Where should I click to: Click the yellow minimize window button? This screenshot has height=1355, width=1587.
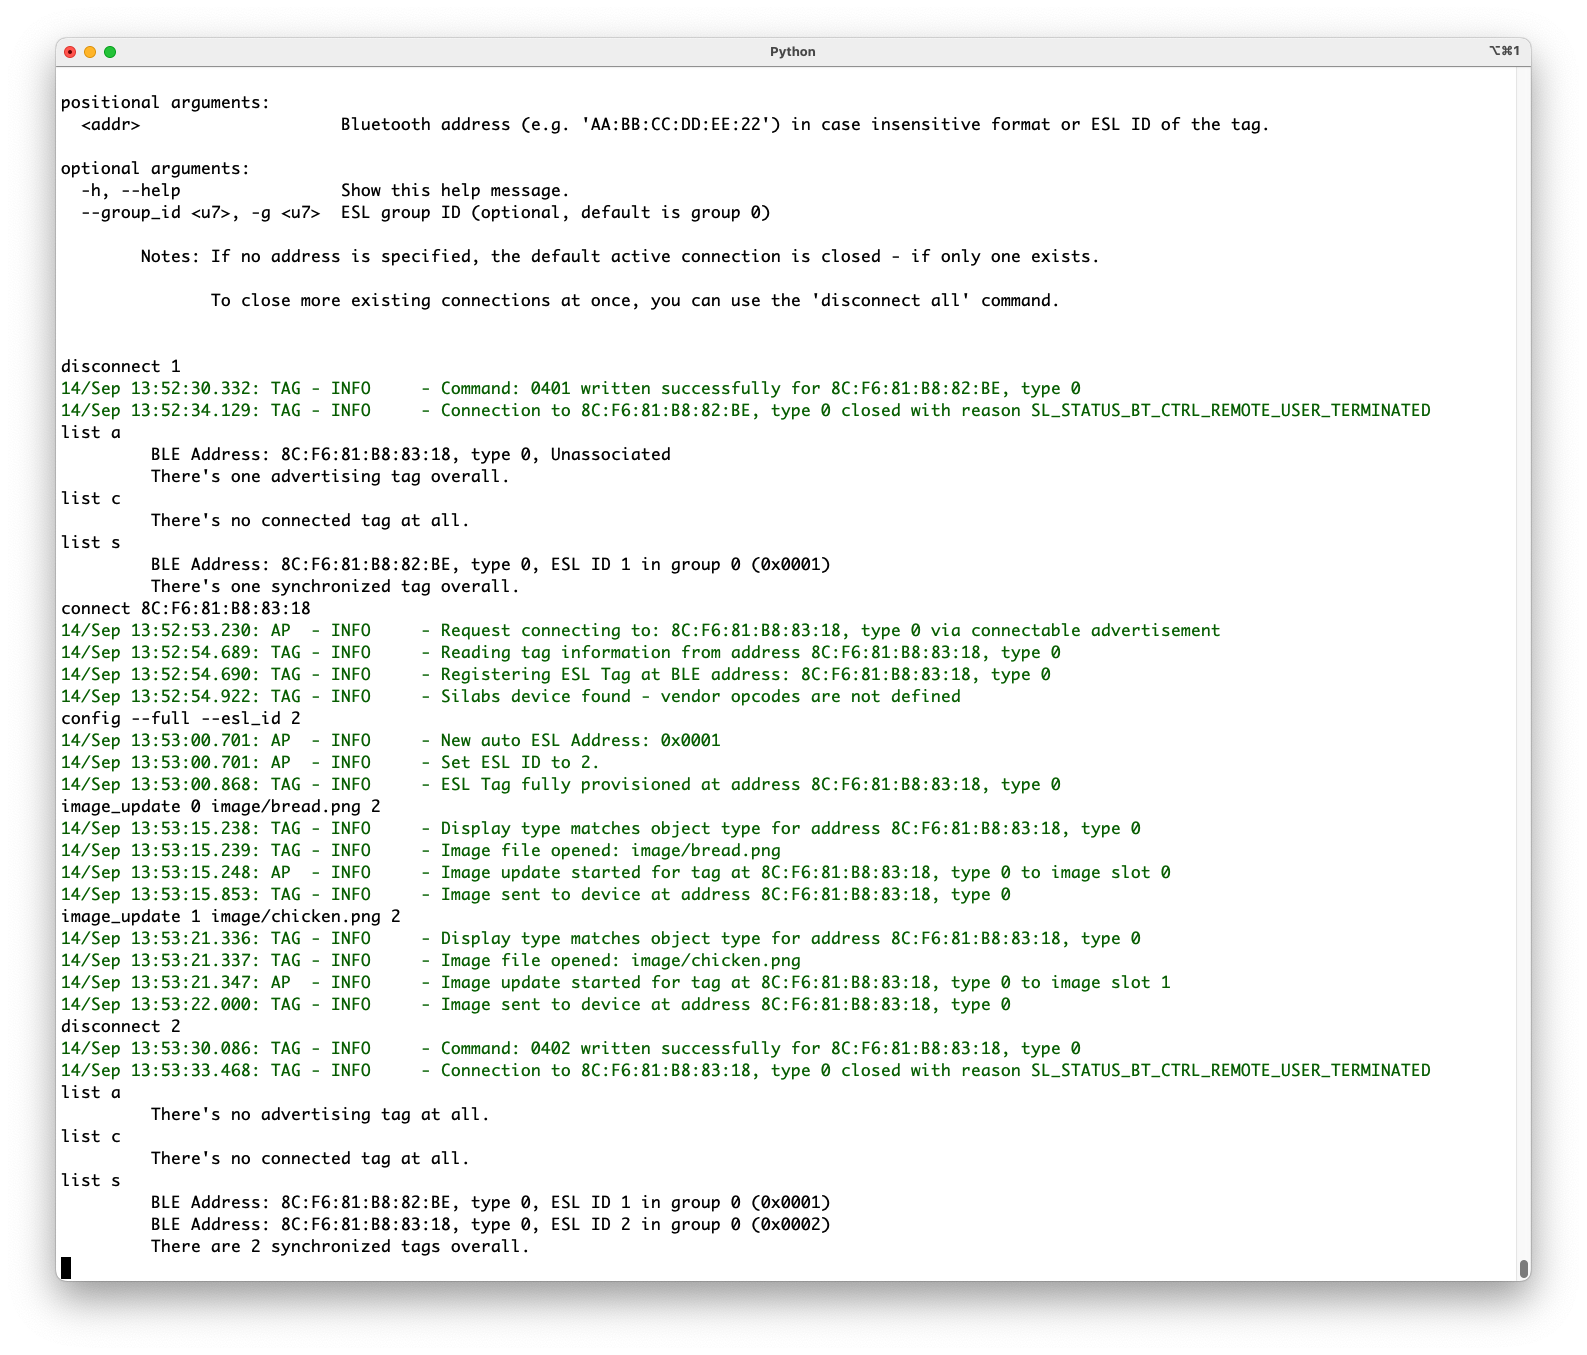click(x=90, y=52)
